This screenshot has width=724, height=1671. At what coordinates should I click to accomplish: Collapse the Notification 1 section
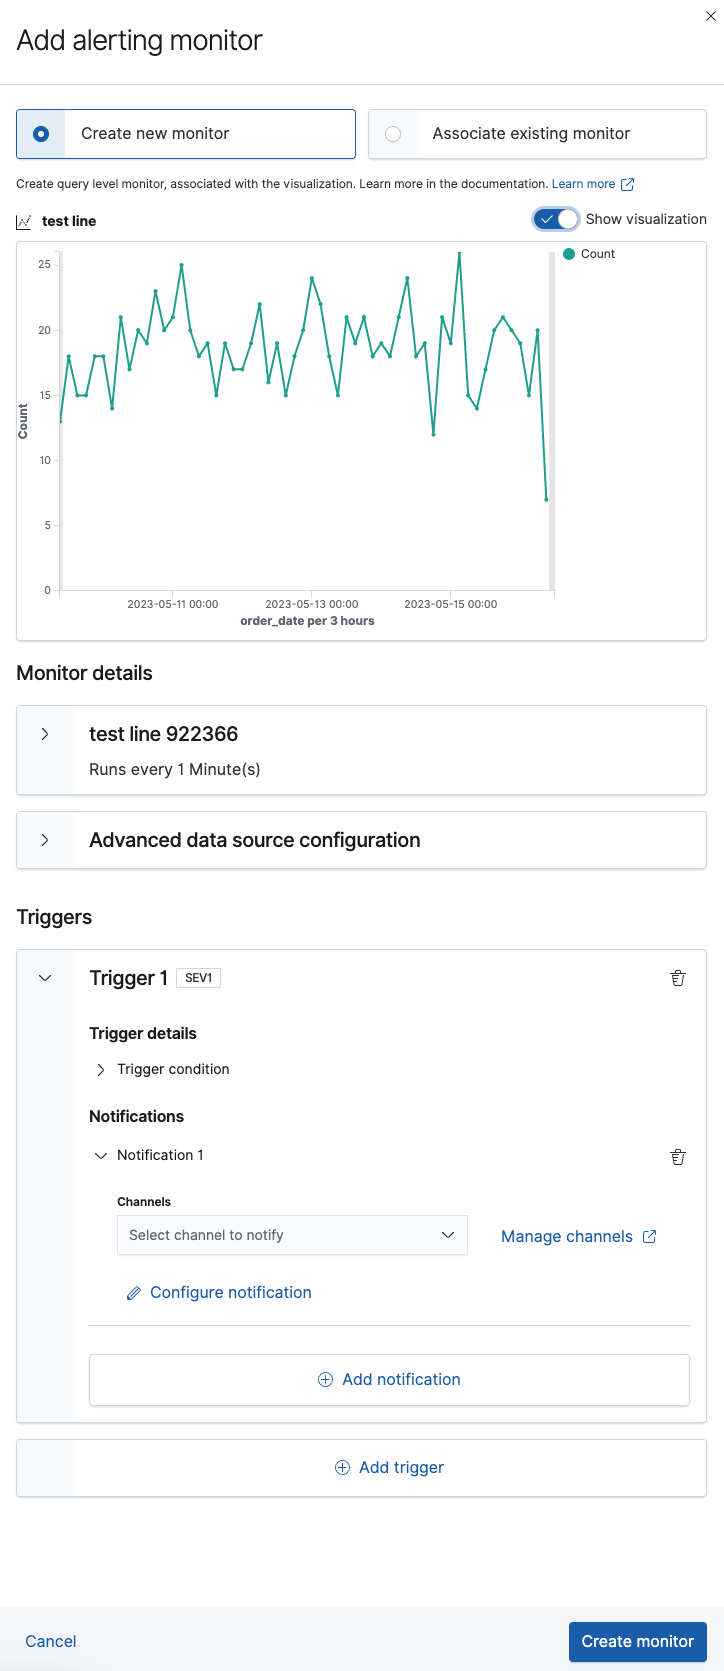100,1155
